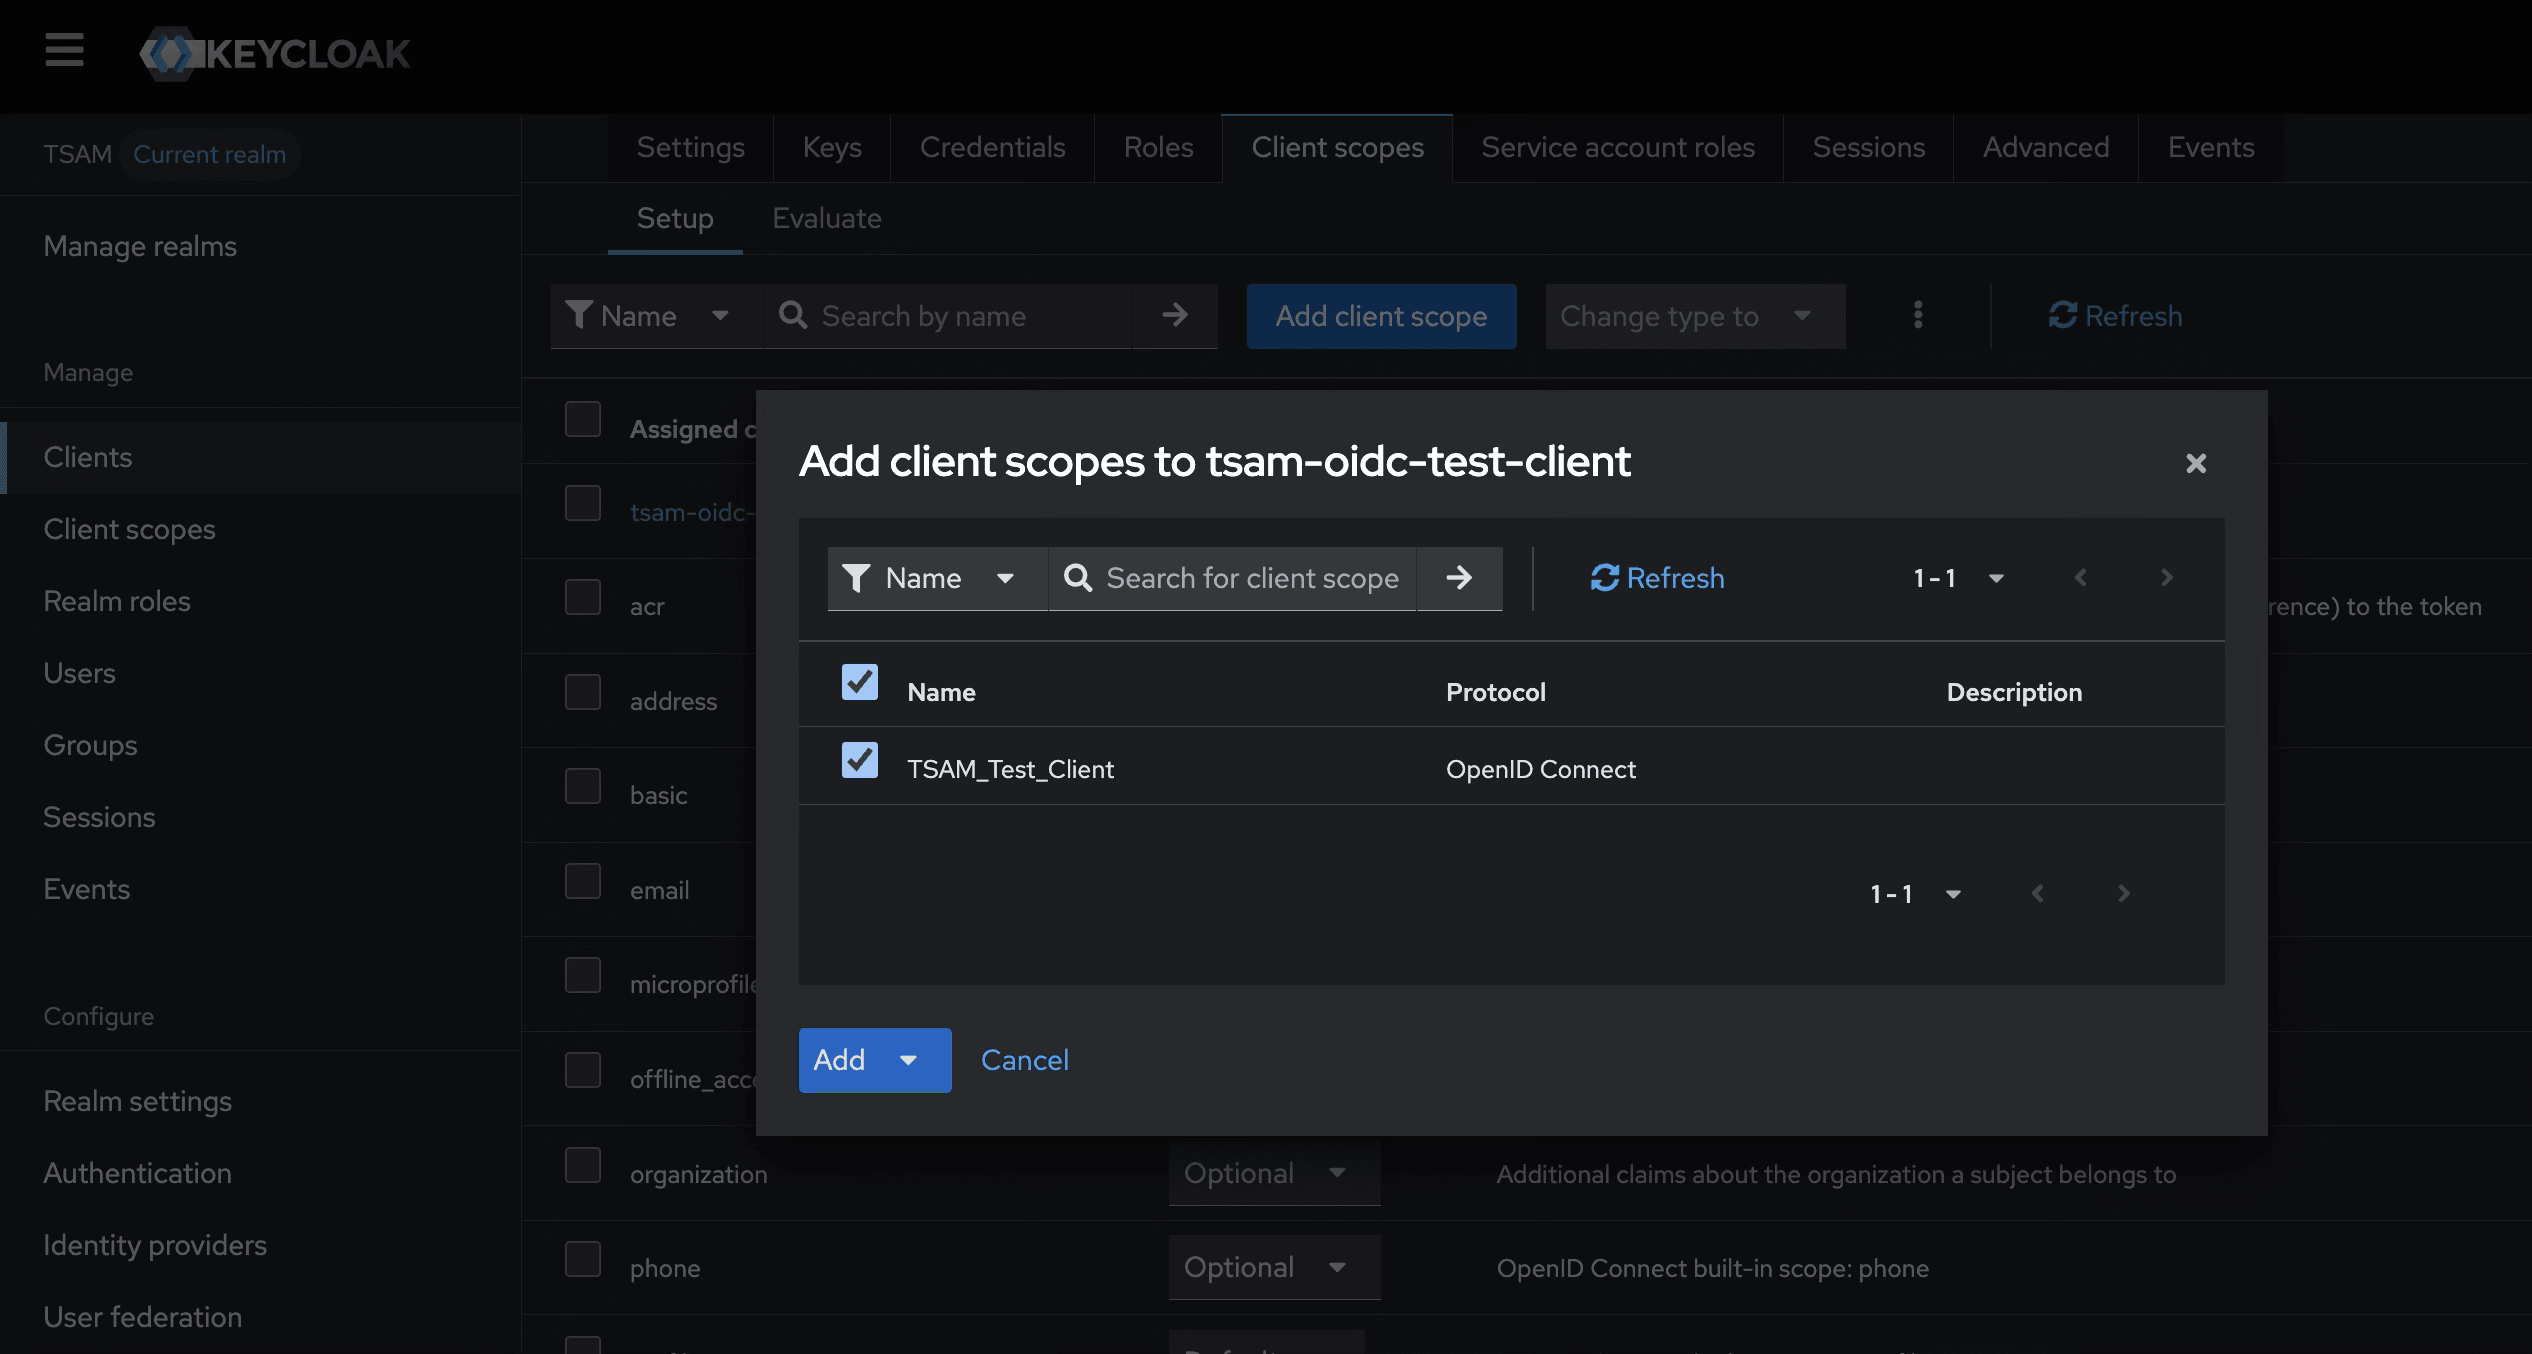Open the phone Optional type dropdown
Image resolution: width=2532 pixels, height=1354 pixels.
tap(1274, 1267)
